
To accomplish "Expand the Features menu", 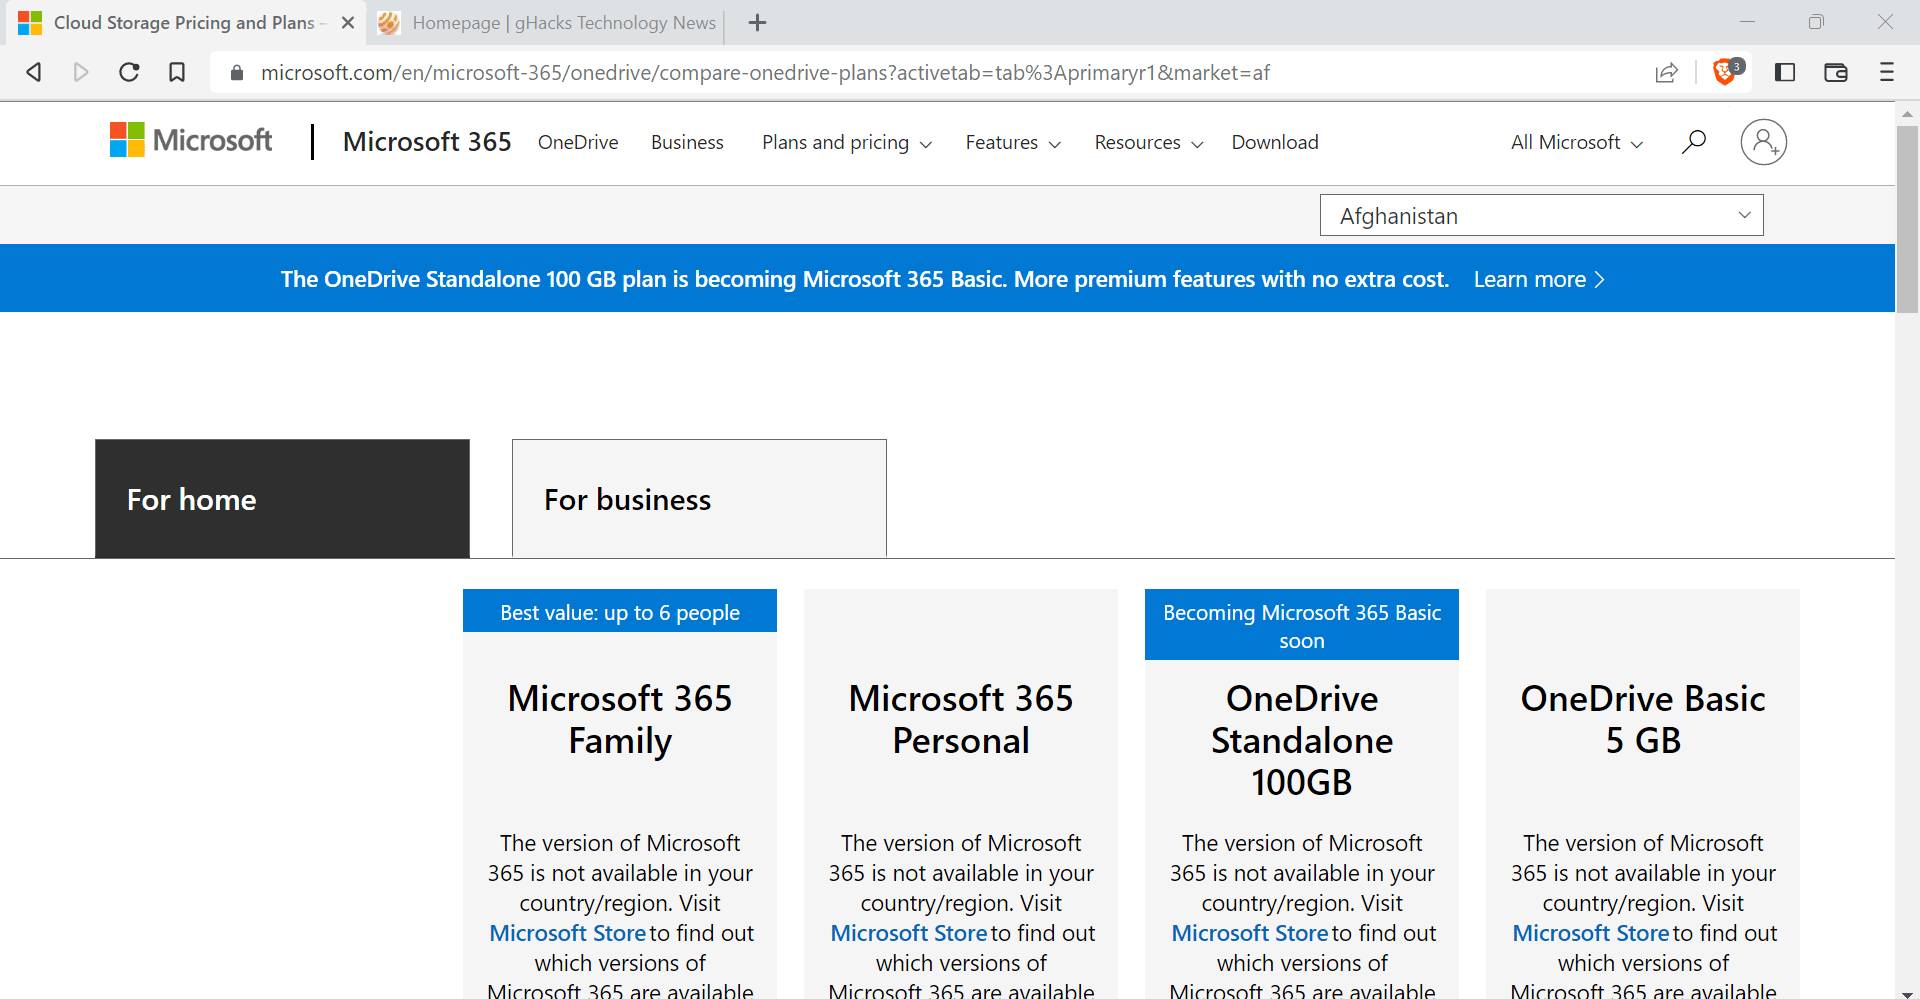I will [x=1013, y=142].
